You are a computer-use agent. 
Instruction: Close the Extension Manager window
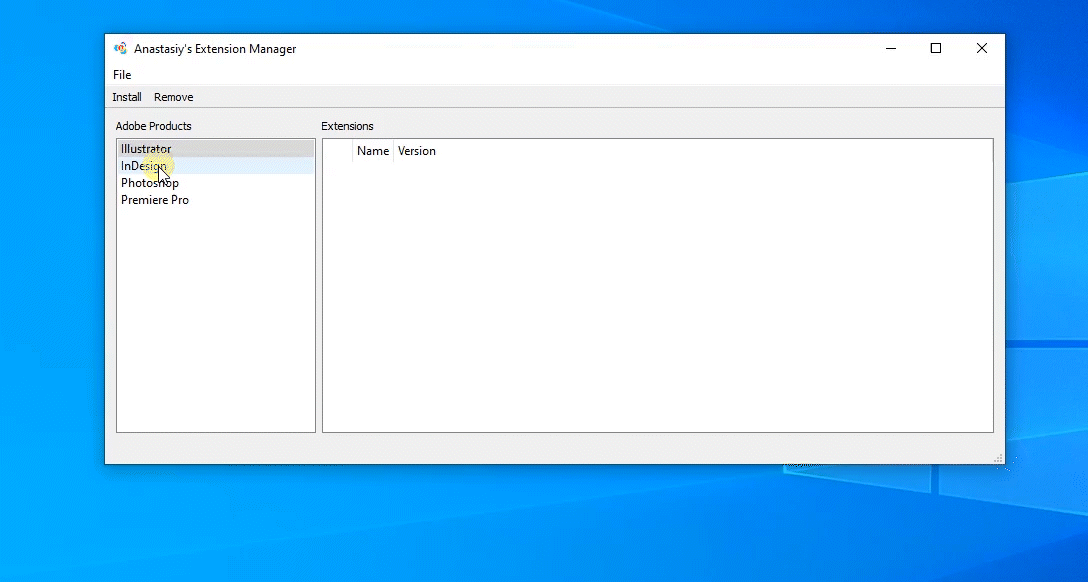pos(982,49)
